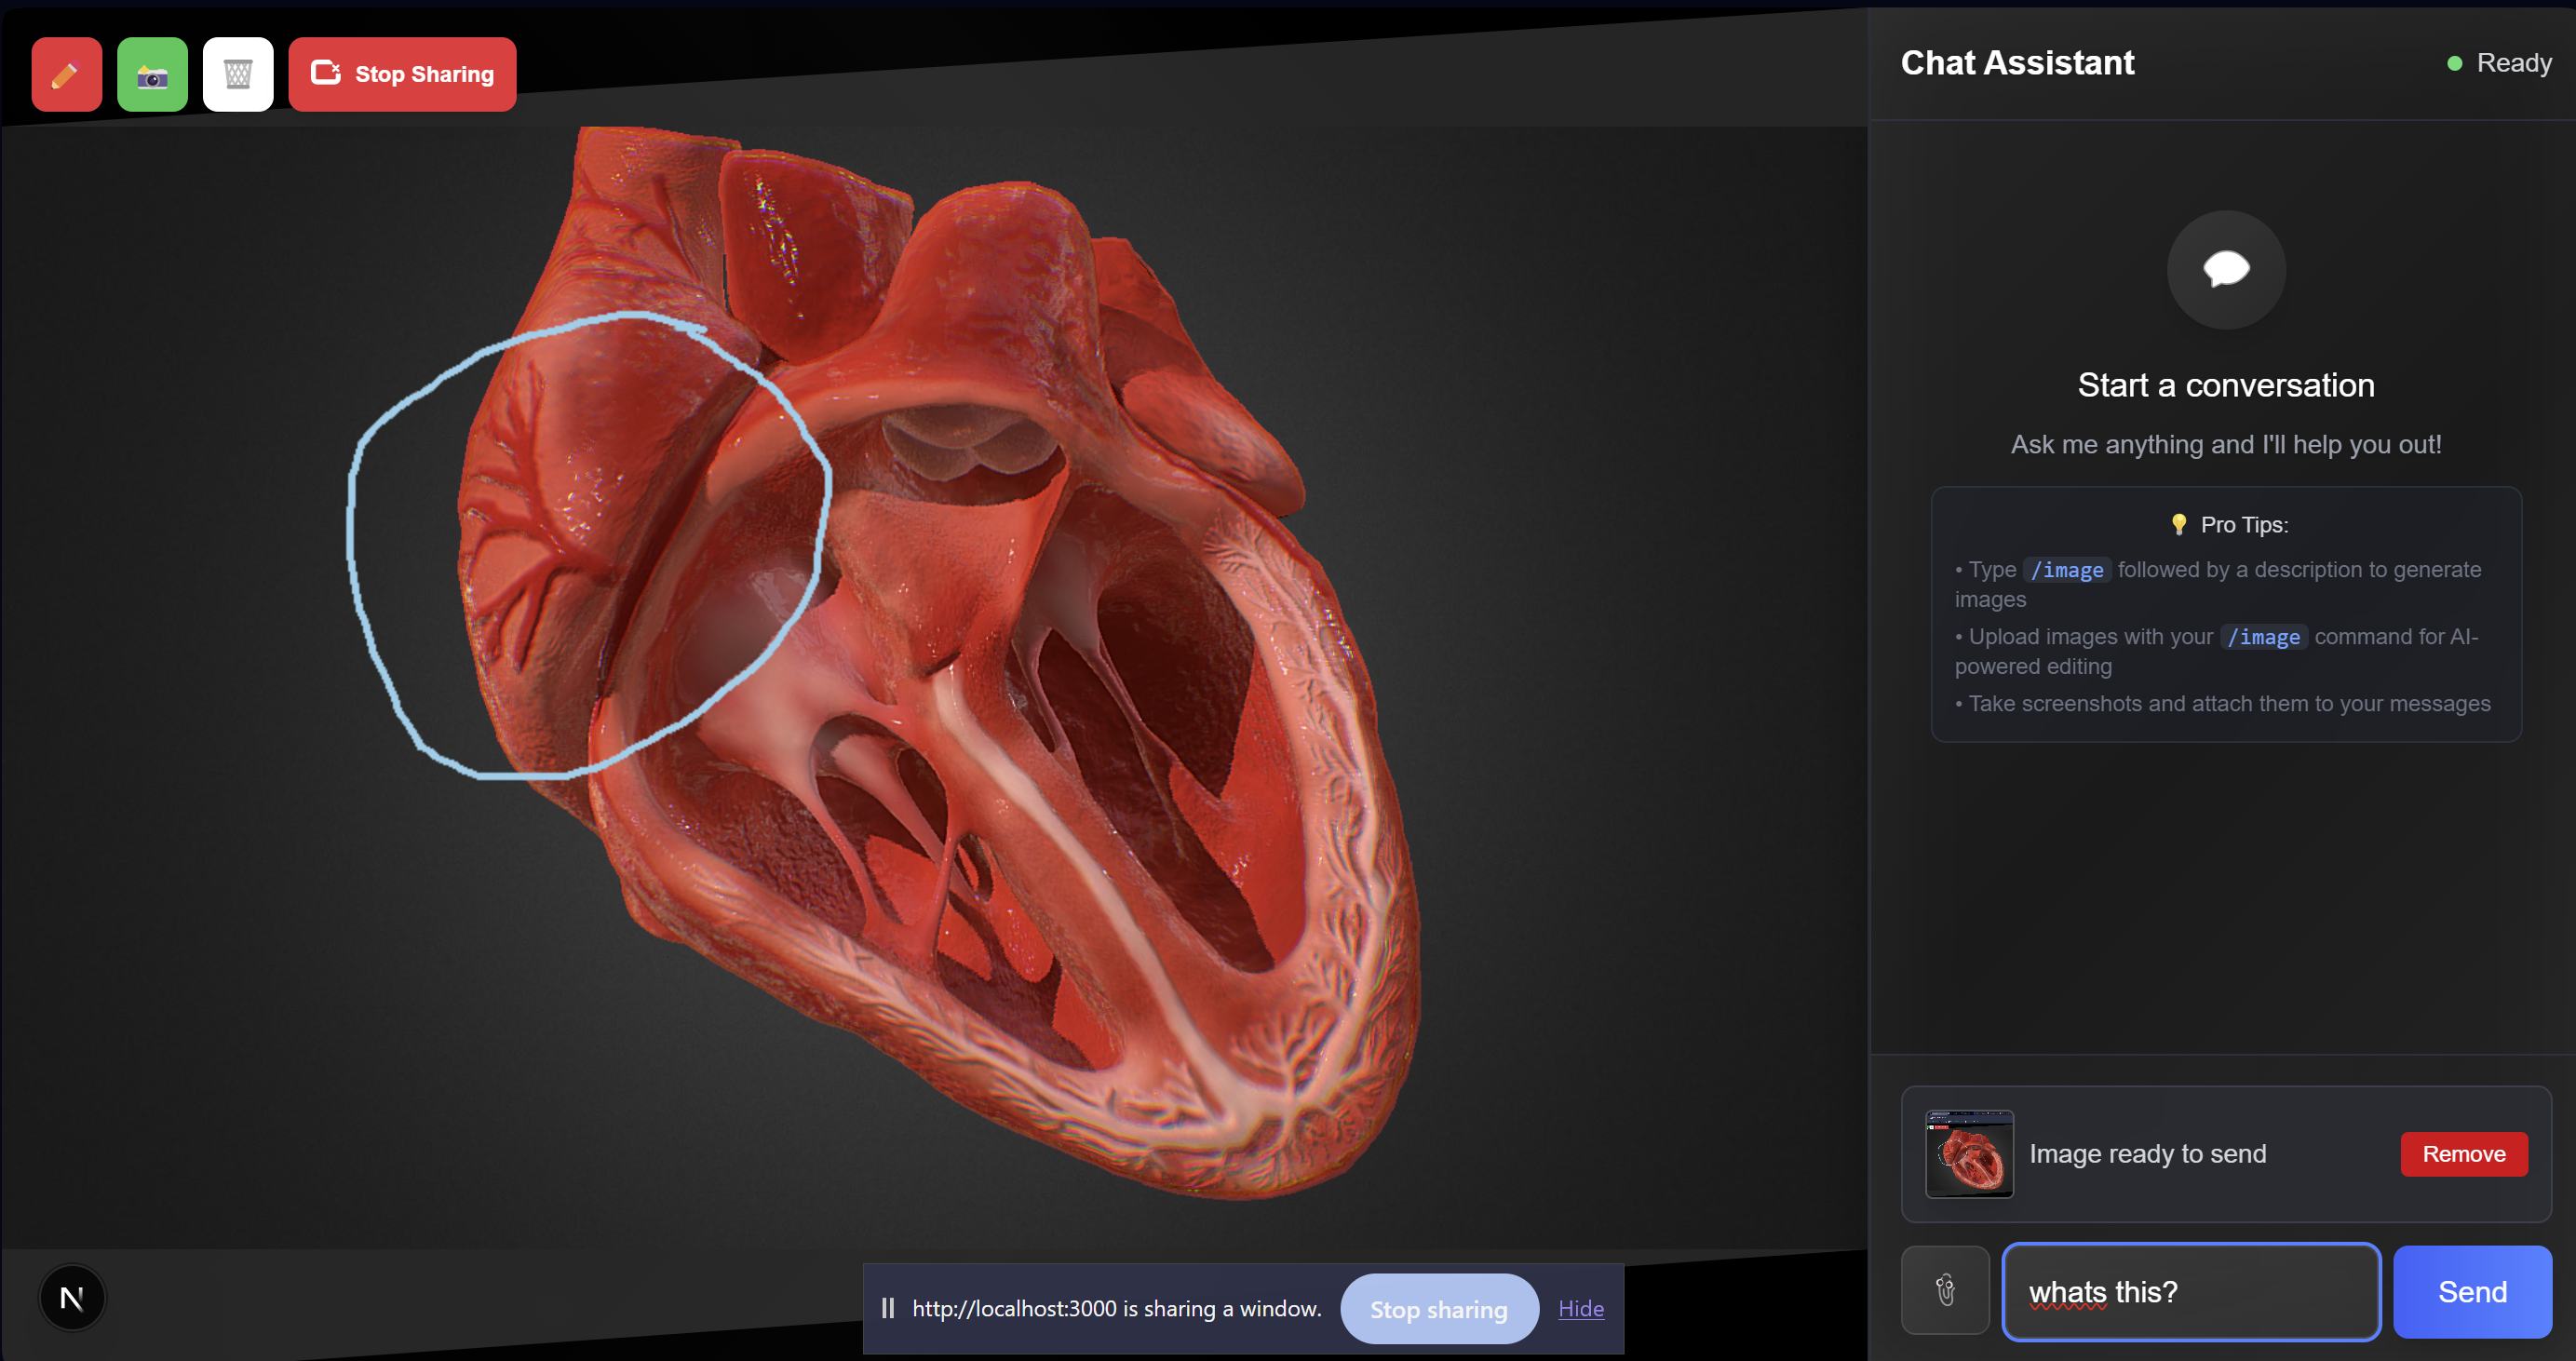Focus the message input containing 'whats this?'

tap(2190, 1291)
